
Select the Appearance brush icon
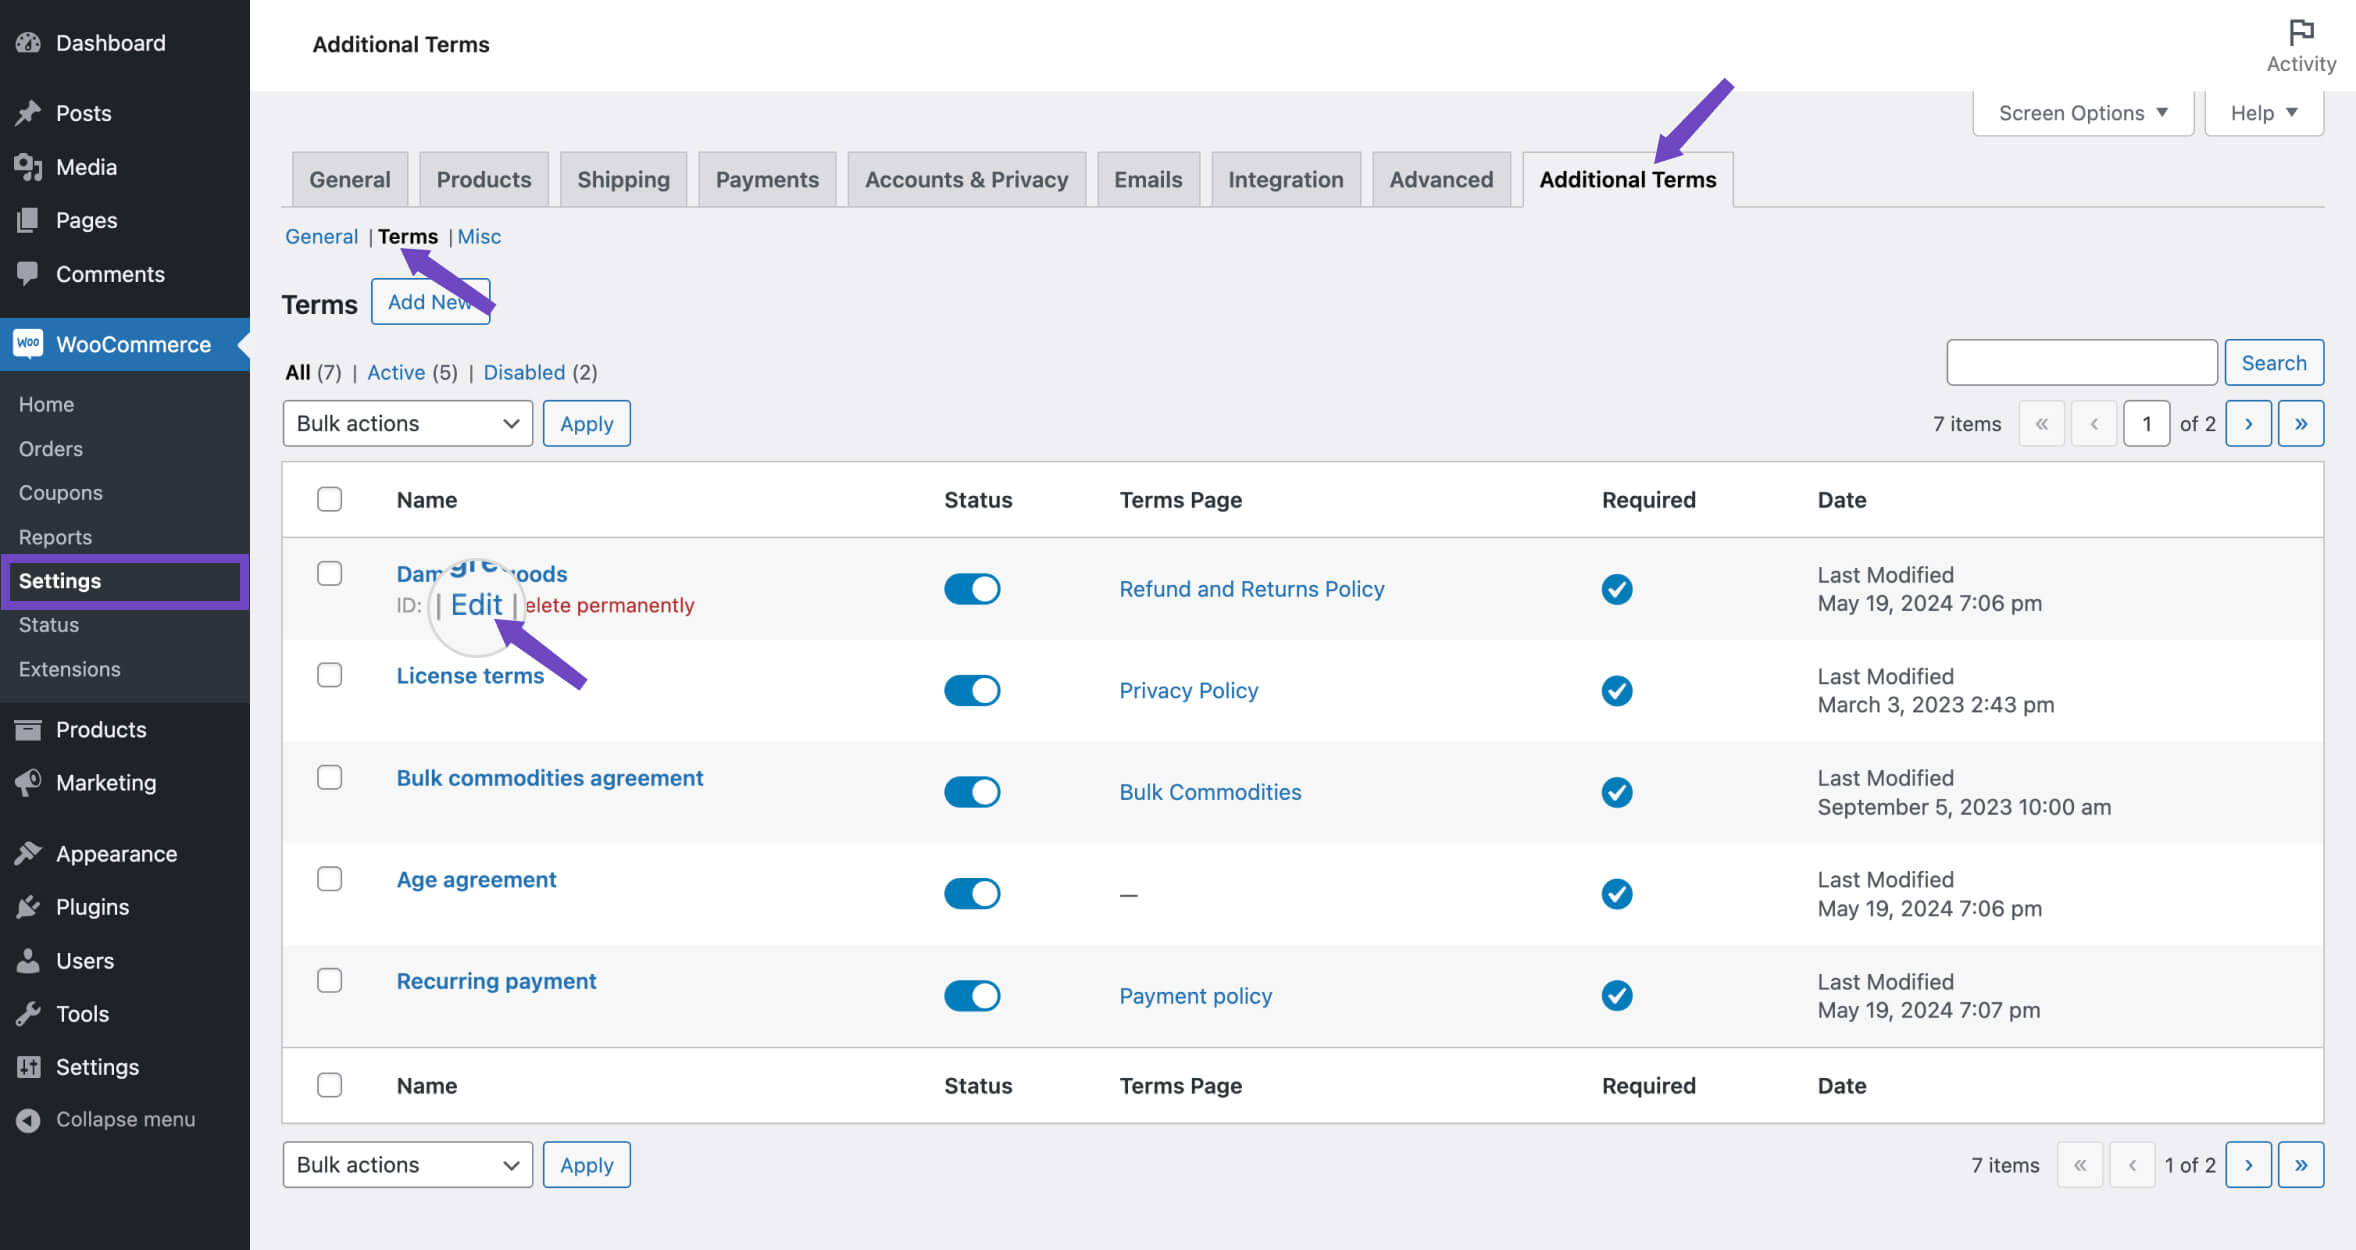coord(28,853)
